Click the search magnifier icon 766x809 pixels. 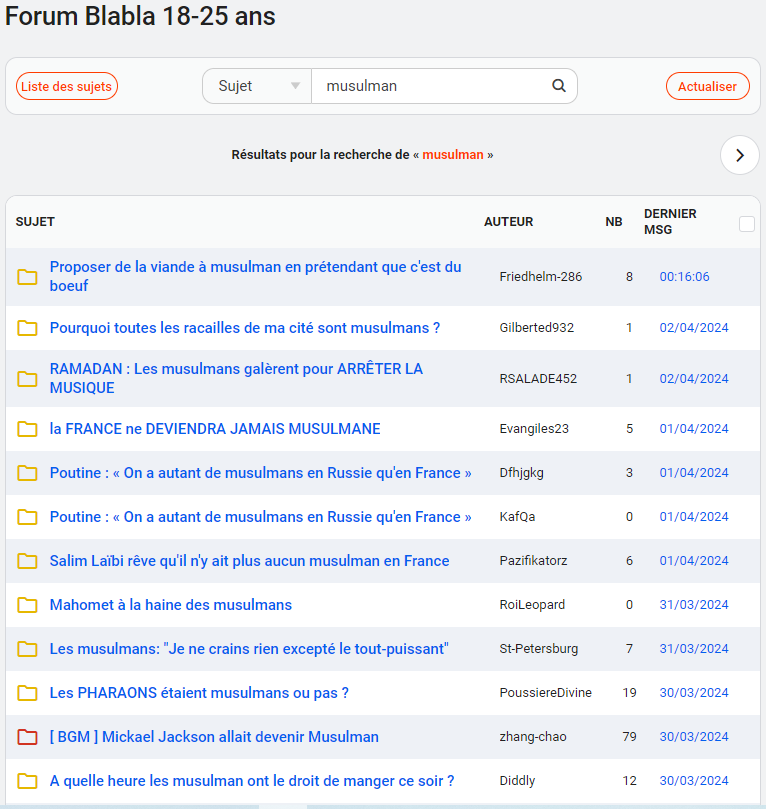point(559,86)
